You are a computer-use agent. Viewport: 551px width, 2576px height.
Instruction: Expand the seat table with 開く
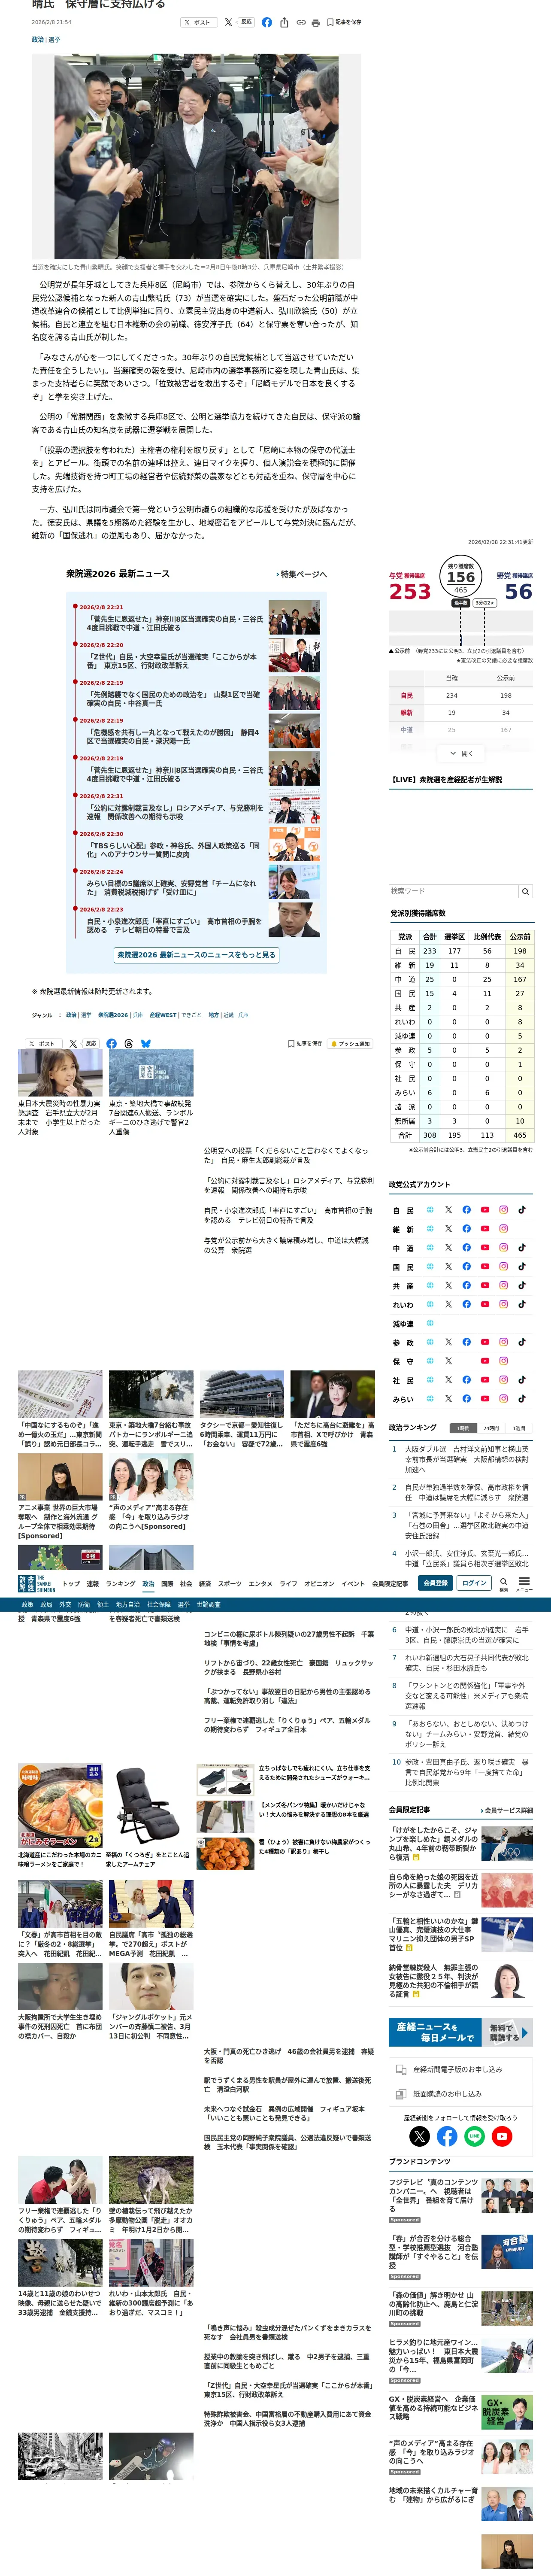pos(461,753)
